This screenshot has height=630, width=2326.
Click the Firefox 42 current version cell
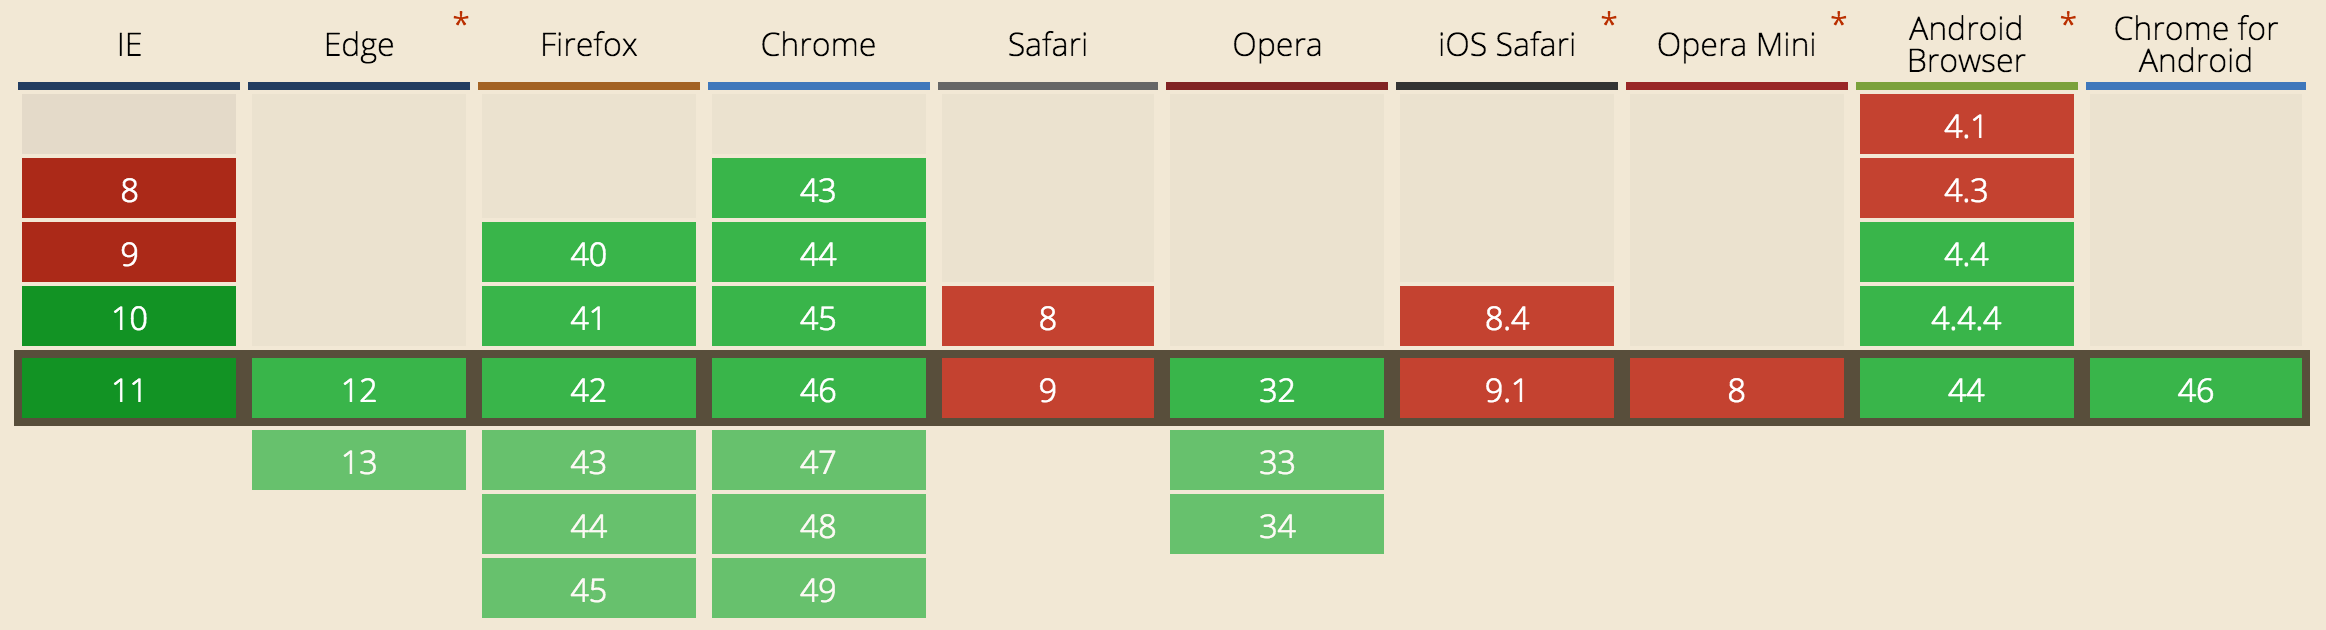(589, 389)
